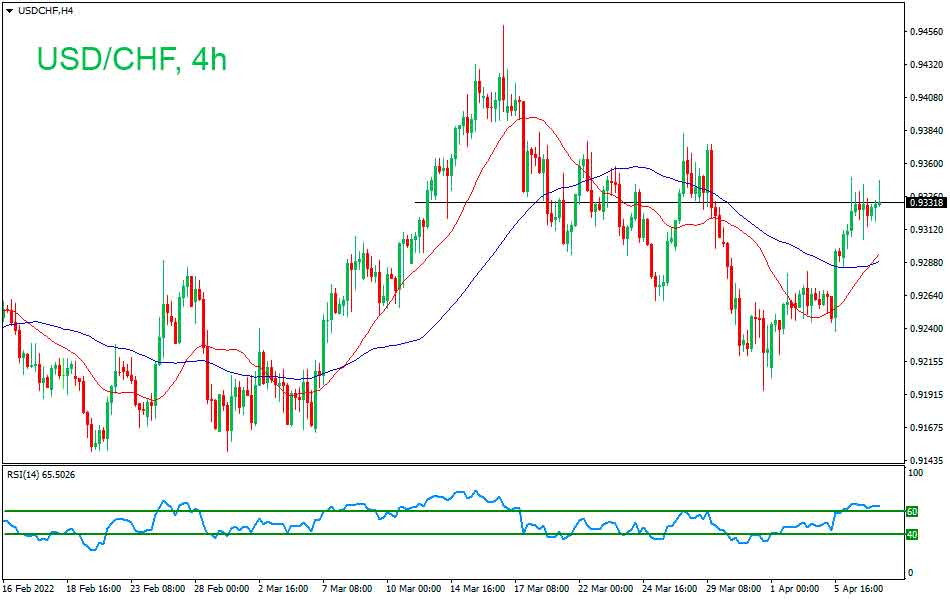Select the USD/CHF, 4h title text
Screen dimensions: 950x600
[x=128, y=58]
